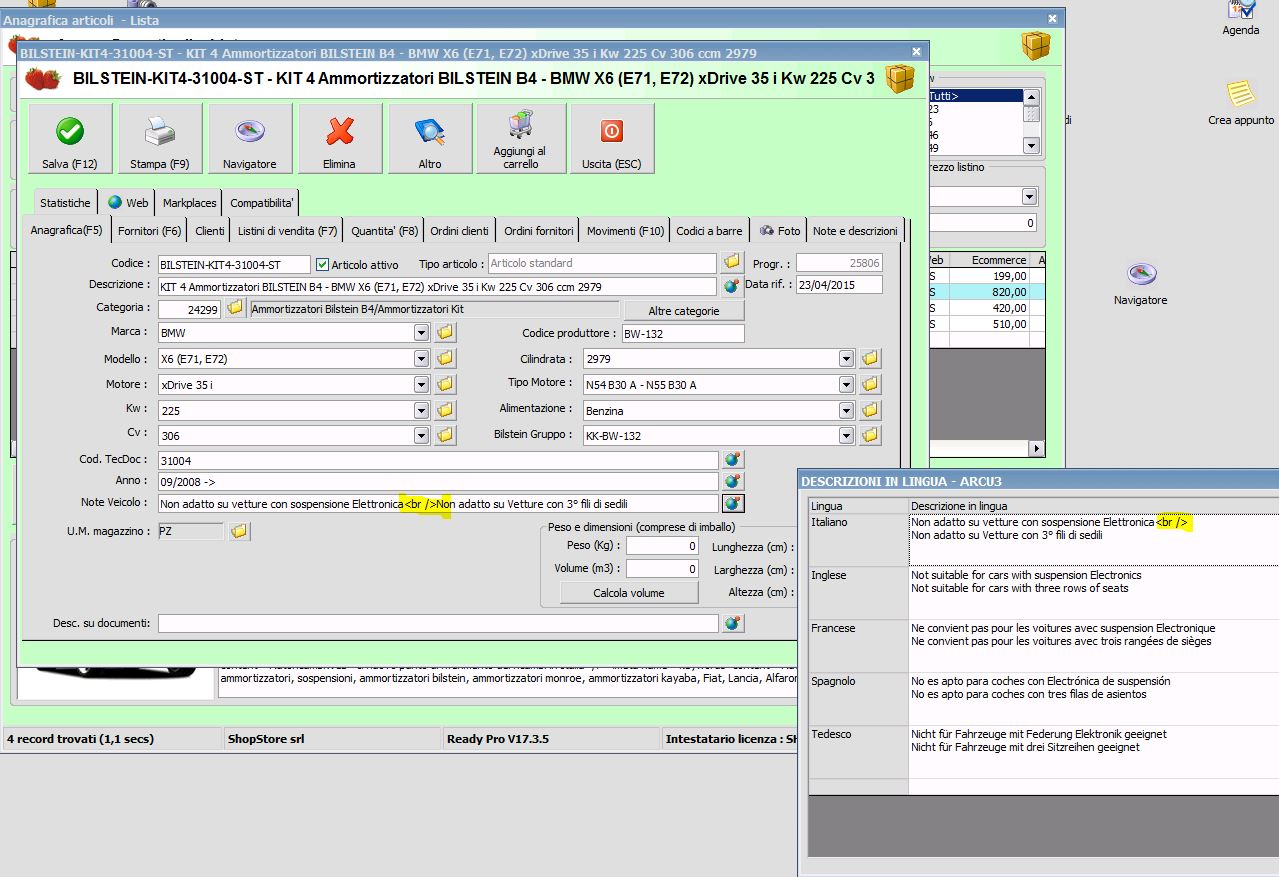
Task: Switch to the Fornitori (F6) tab
Action: click(x=149, y=231)
